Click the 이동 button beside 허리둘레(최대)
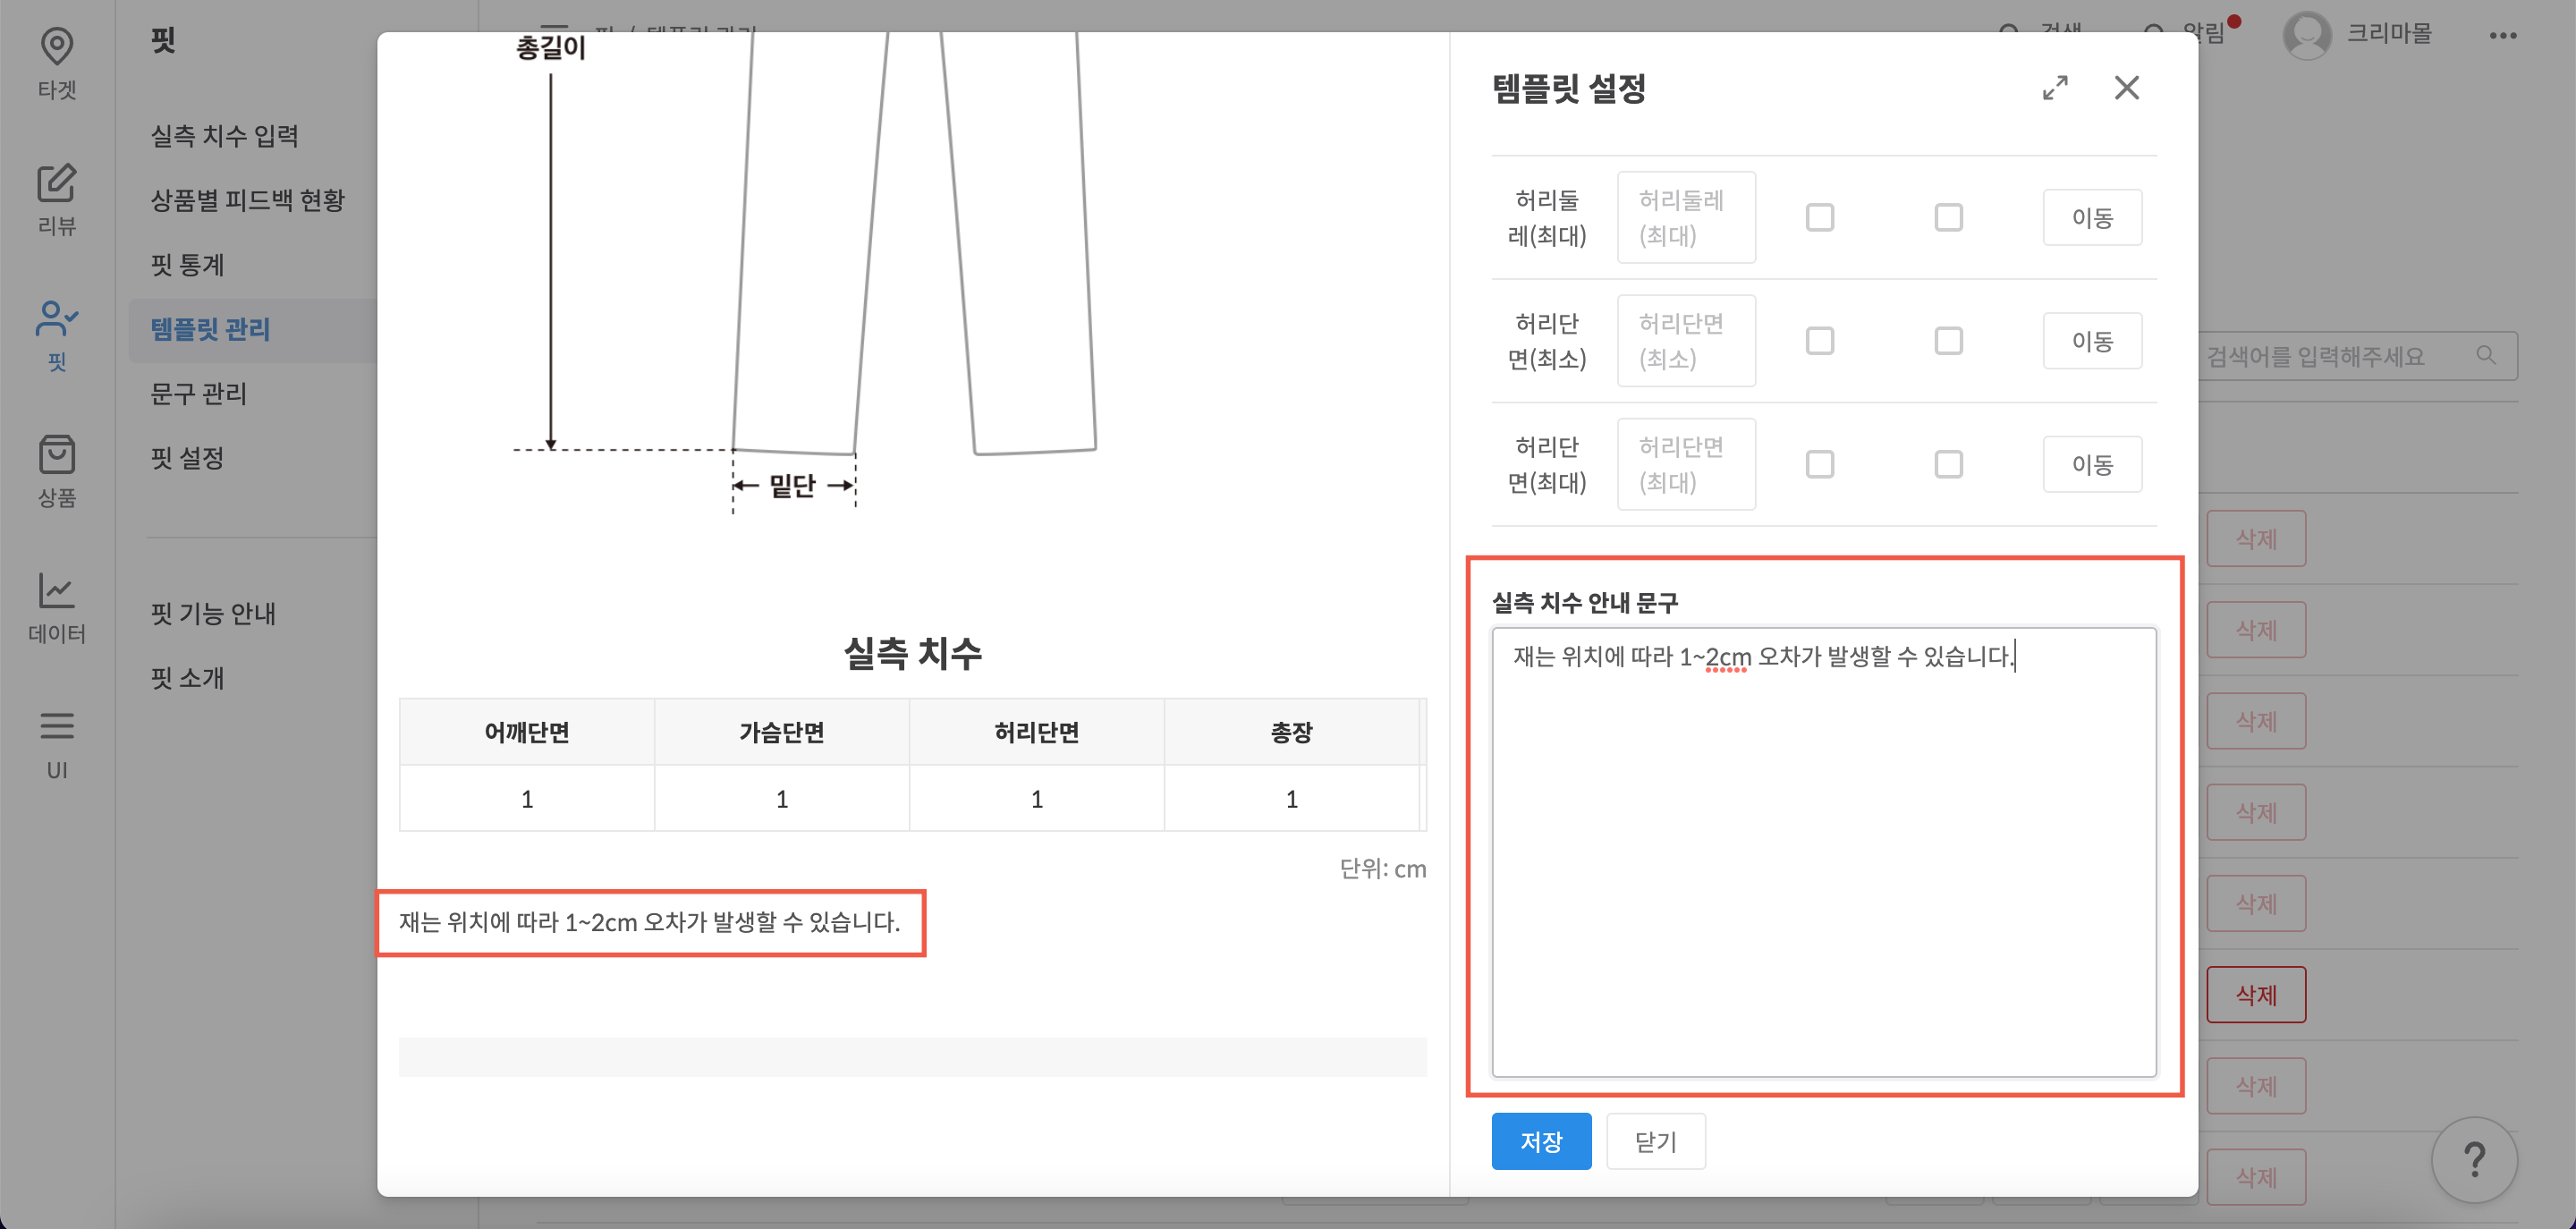Viewport: 2576px width, 1229px height. click(2093, 216)
